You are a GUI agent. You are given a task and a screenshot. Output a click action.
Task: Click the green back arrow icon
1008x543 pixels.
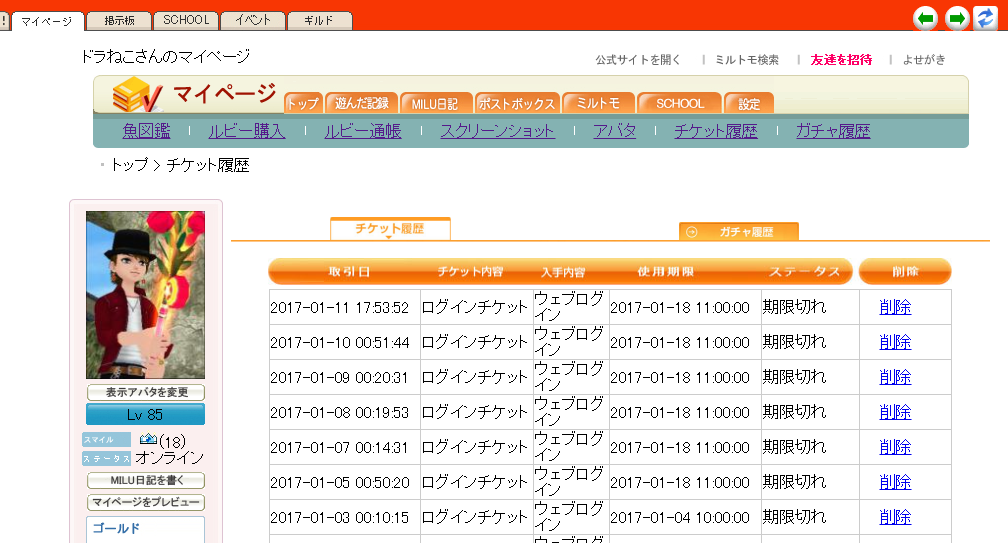pyautogui.click(x=927, y=18)
